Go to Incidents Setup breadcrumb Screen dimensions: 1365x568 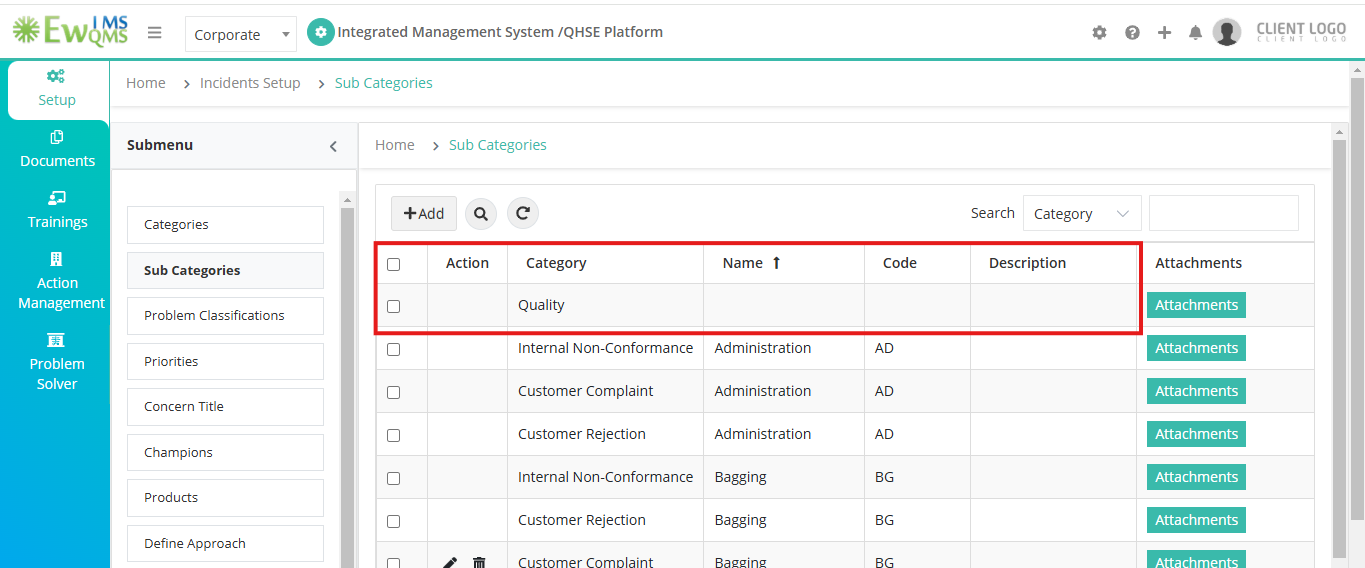click(250, 83)
